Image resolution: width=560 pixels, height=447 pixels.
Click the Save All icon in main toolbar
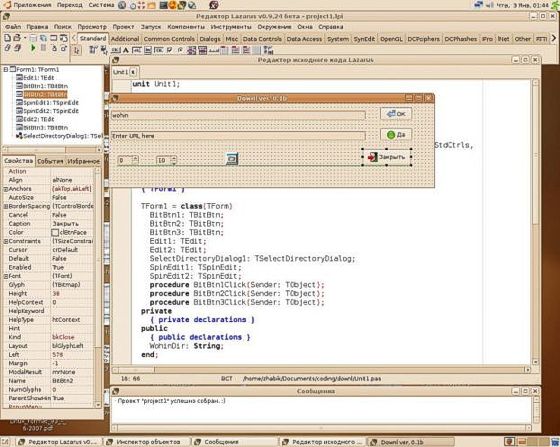click(43, 38)
